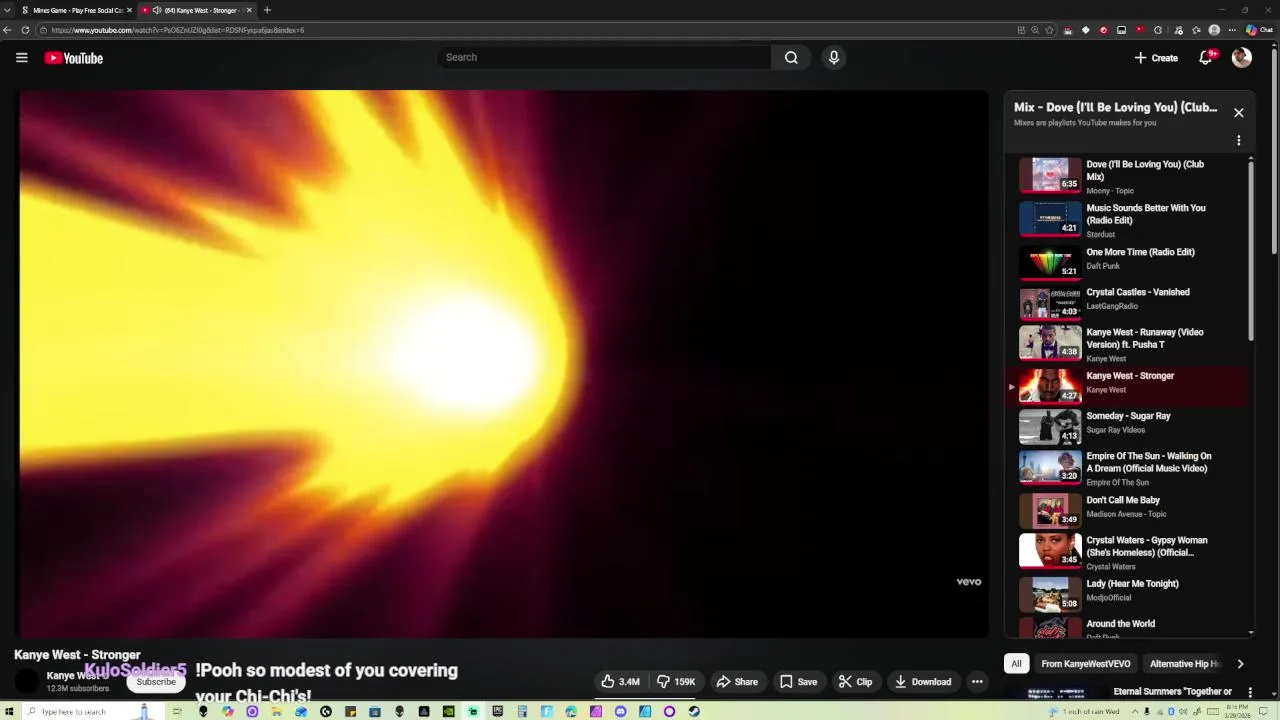Bookmark page with star icon
This screenshot has width=1280, height=720.
[x=1049, y=30]
